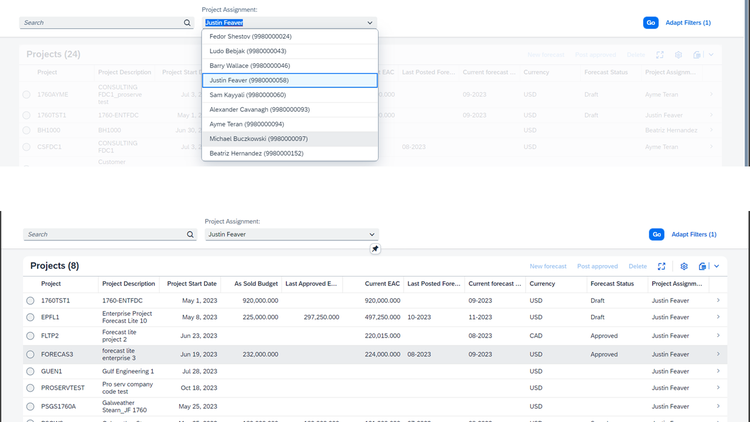
Task: Select radio button for project 1760TST1 in lower table
Action: click(x=30, y=301)
